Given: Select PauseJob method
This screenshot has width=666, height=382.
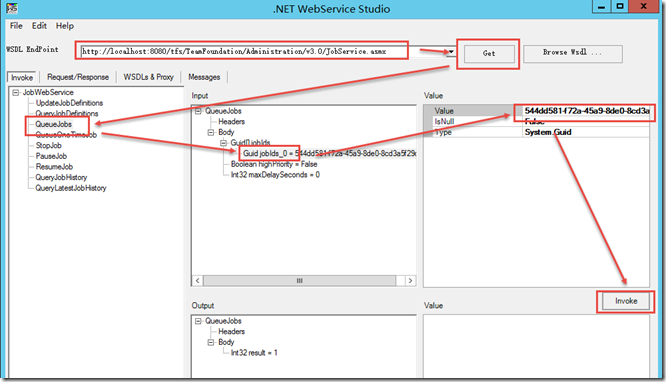Looking at the screenshot, I should (51, 156).
